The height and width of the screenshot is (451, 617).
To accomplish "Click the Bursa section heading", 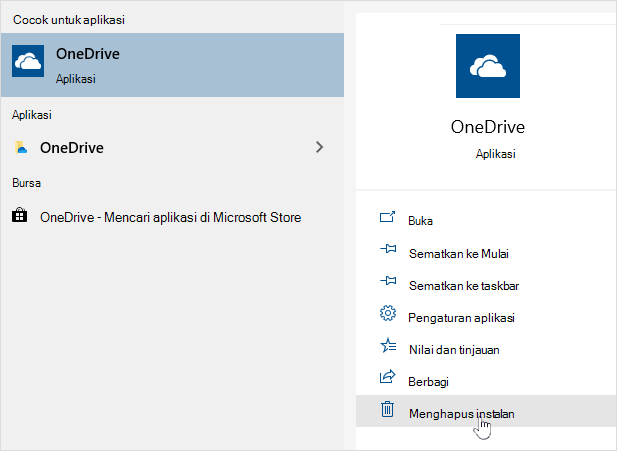I will coord(26,183).
